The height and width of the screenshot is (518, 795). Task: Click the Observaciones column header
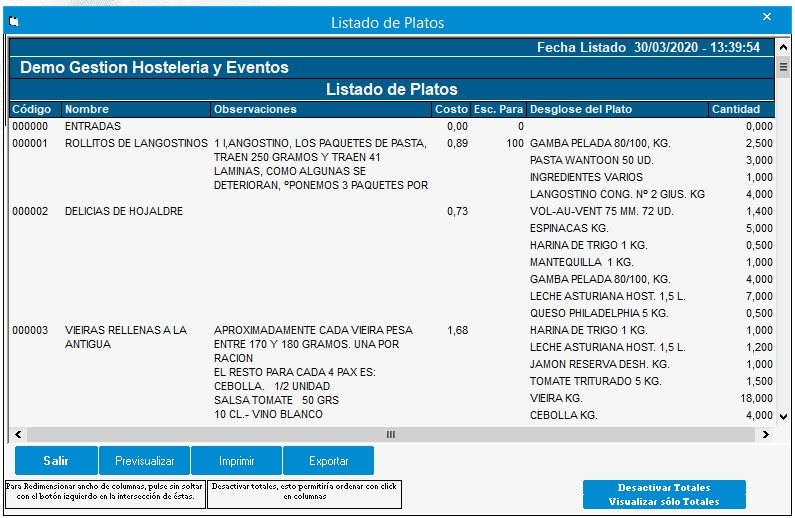(x=320, y=109)
